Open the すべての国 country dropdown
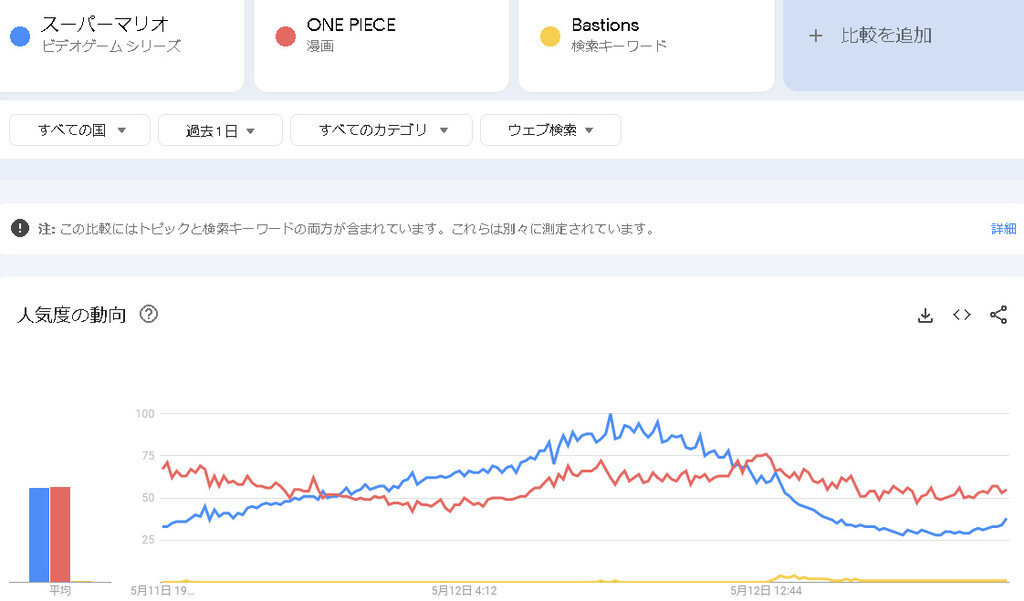1024x601 pixels. 80,130
